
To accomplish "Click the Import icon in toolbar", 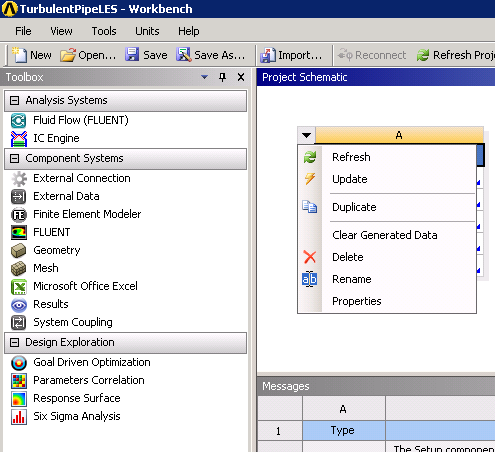I will (x=268, y=55).
